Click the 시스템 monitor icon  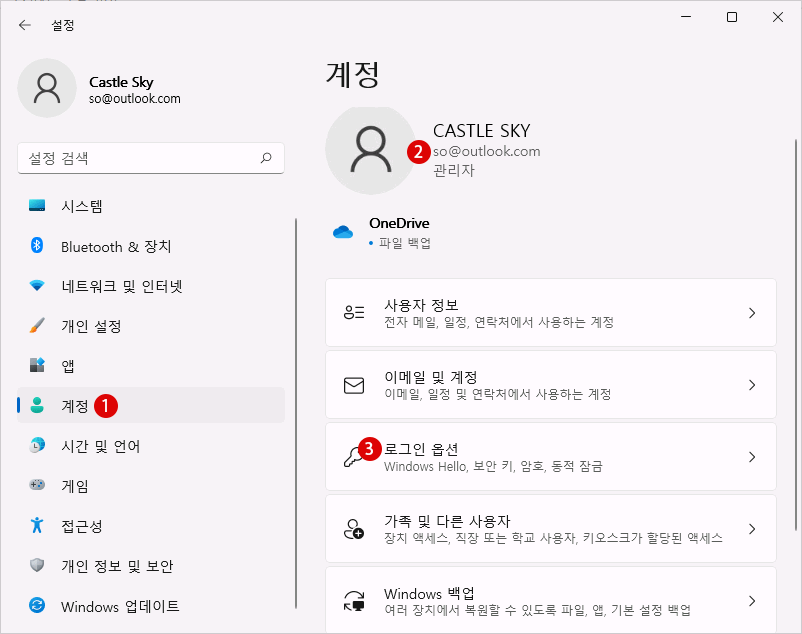(37, 206)
